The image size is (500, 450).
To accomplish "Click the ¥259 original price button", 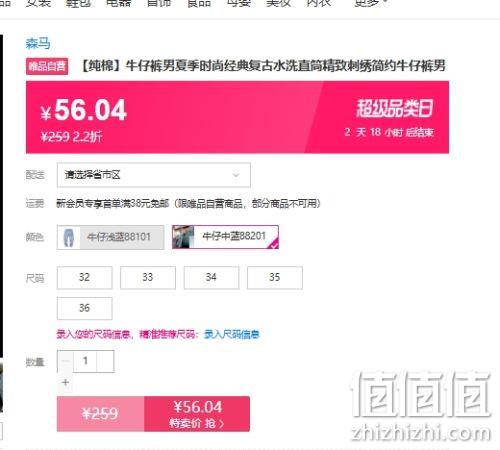I will 100,414.
